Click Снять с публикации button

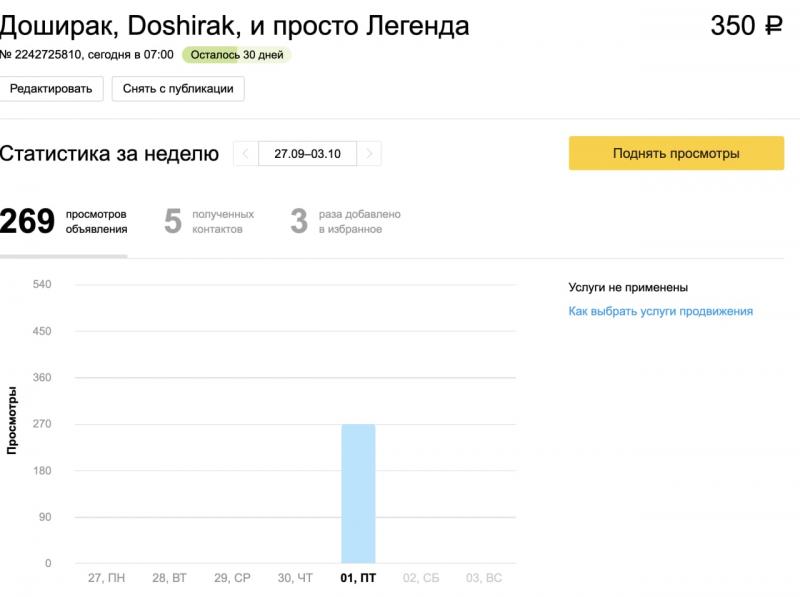click(x=178, y=89)
